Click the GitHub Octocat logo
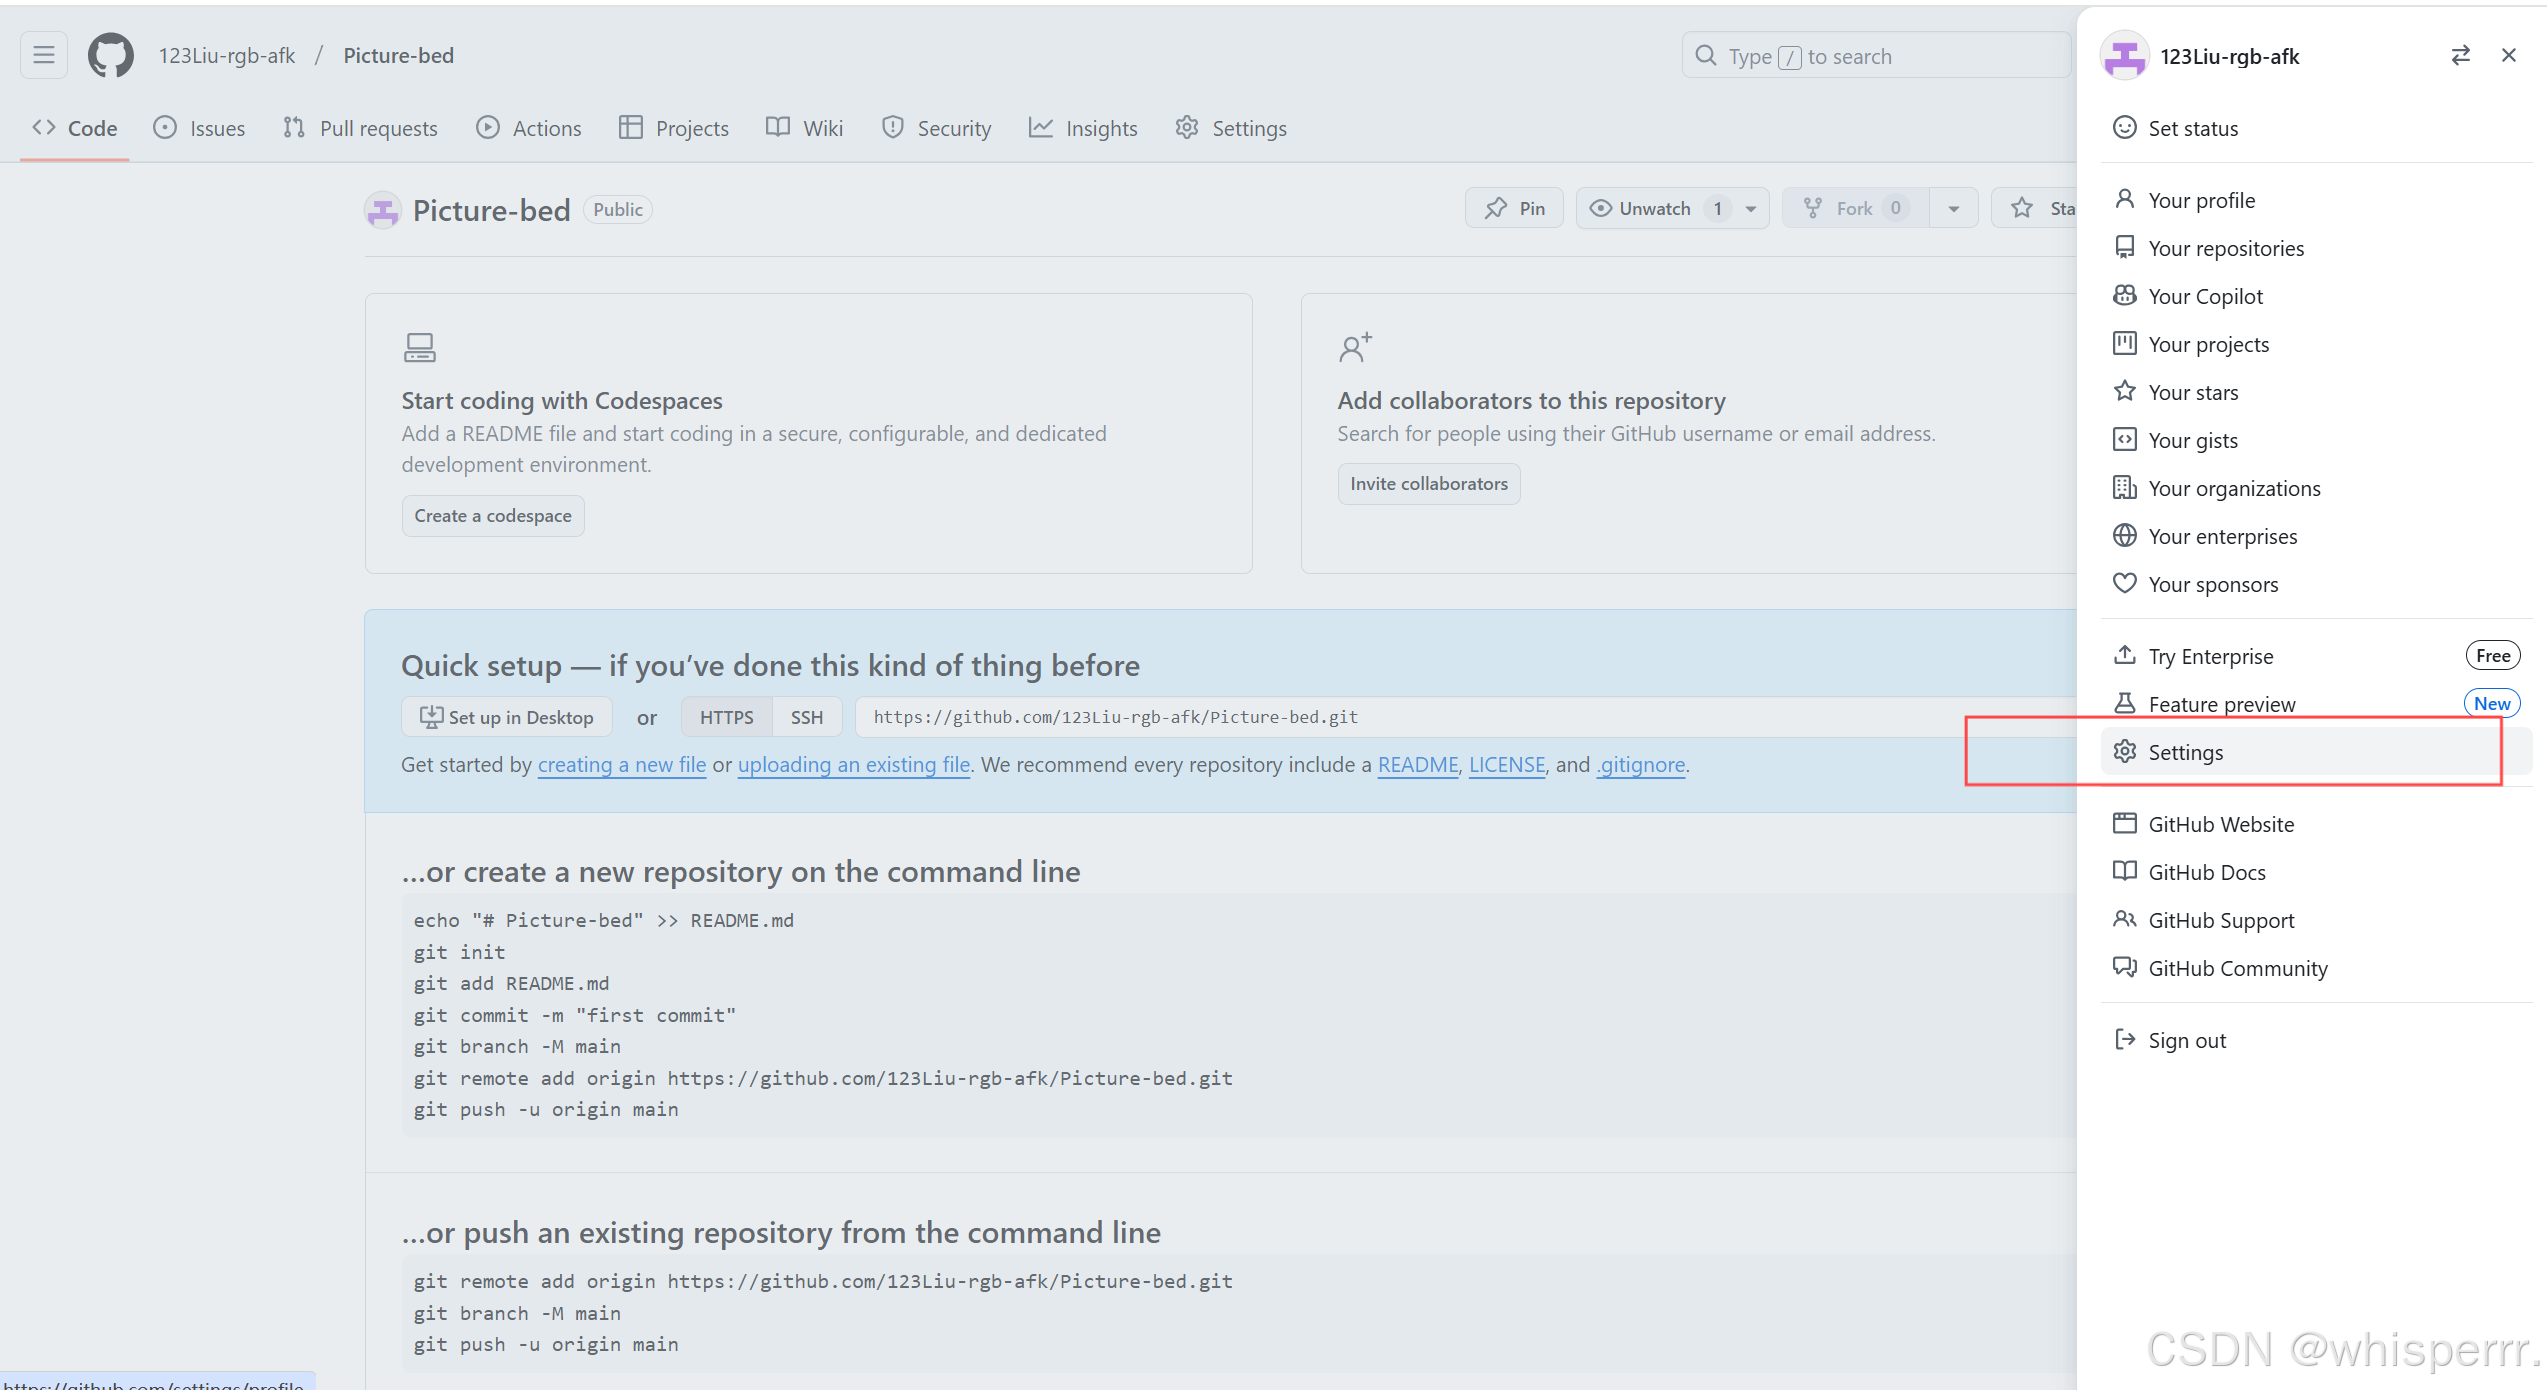Screen dimensions: 2547x1390 [x=110, y=55]
